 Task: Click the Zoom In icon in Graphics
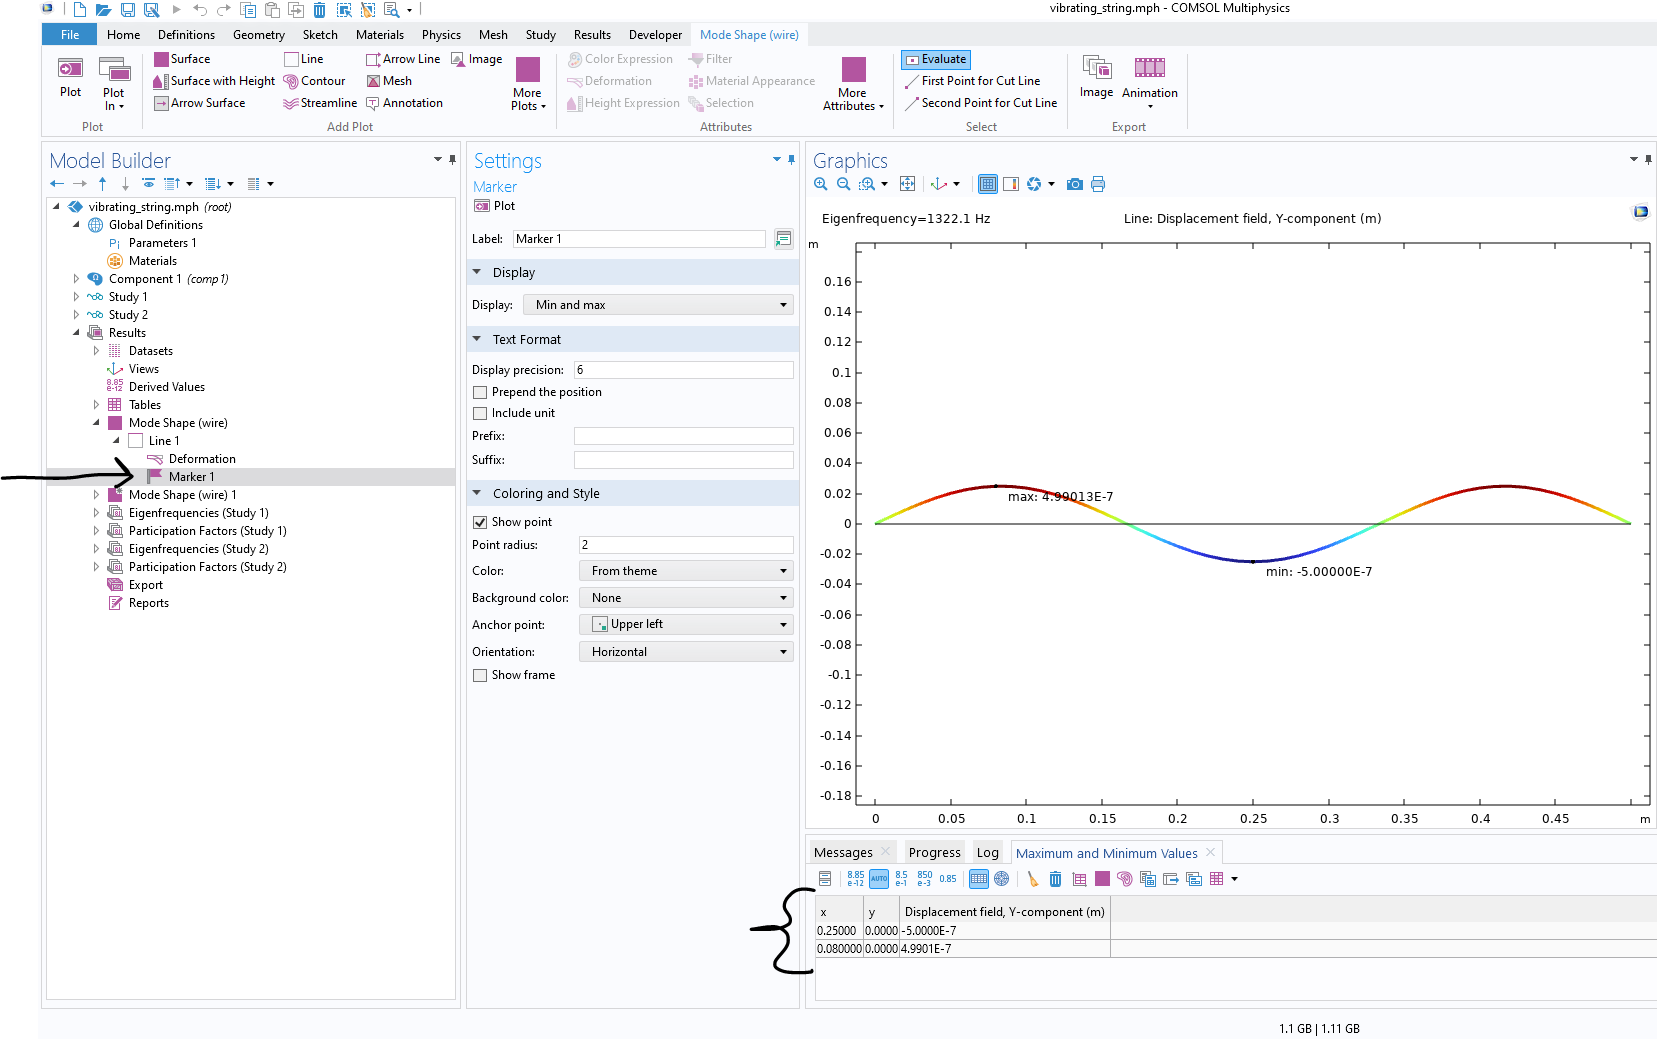821,184
